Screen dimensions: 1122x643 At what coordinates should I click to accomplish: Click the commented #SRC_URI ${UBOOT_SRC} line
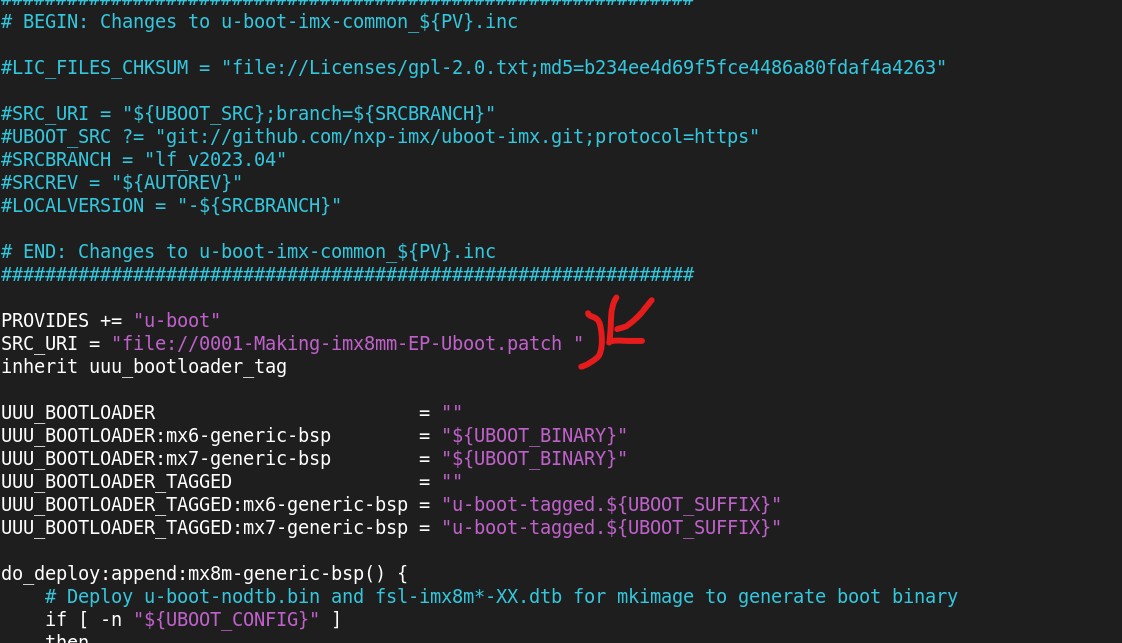click(x=248, y=113)
